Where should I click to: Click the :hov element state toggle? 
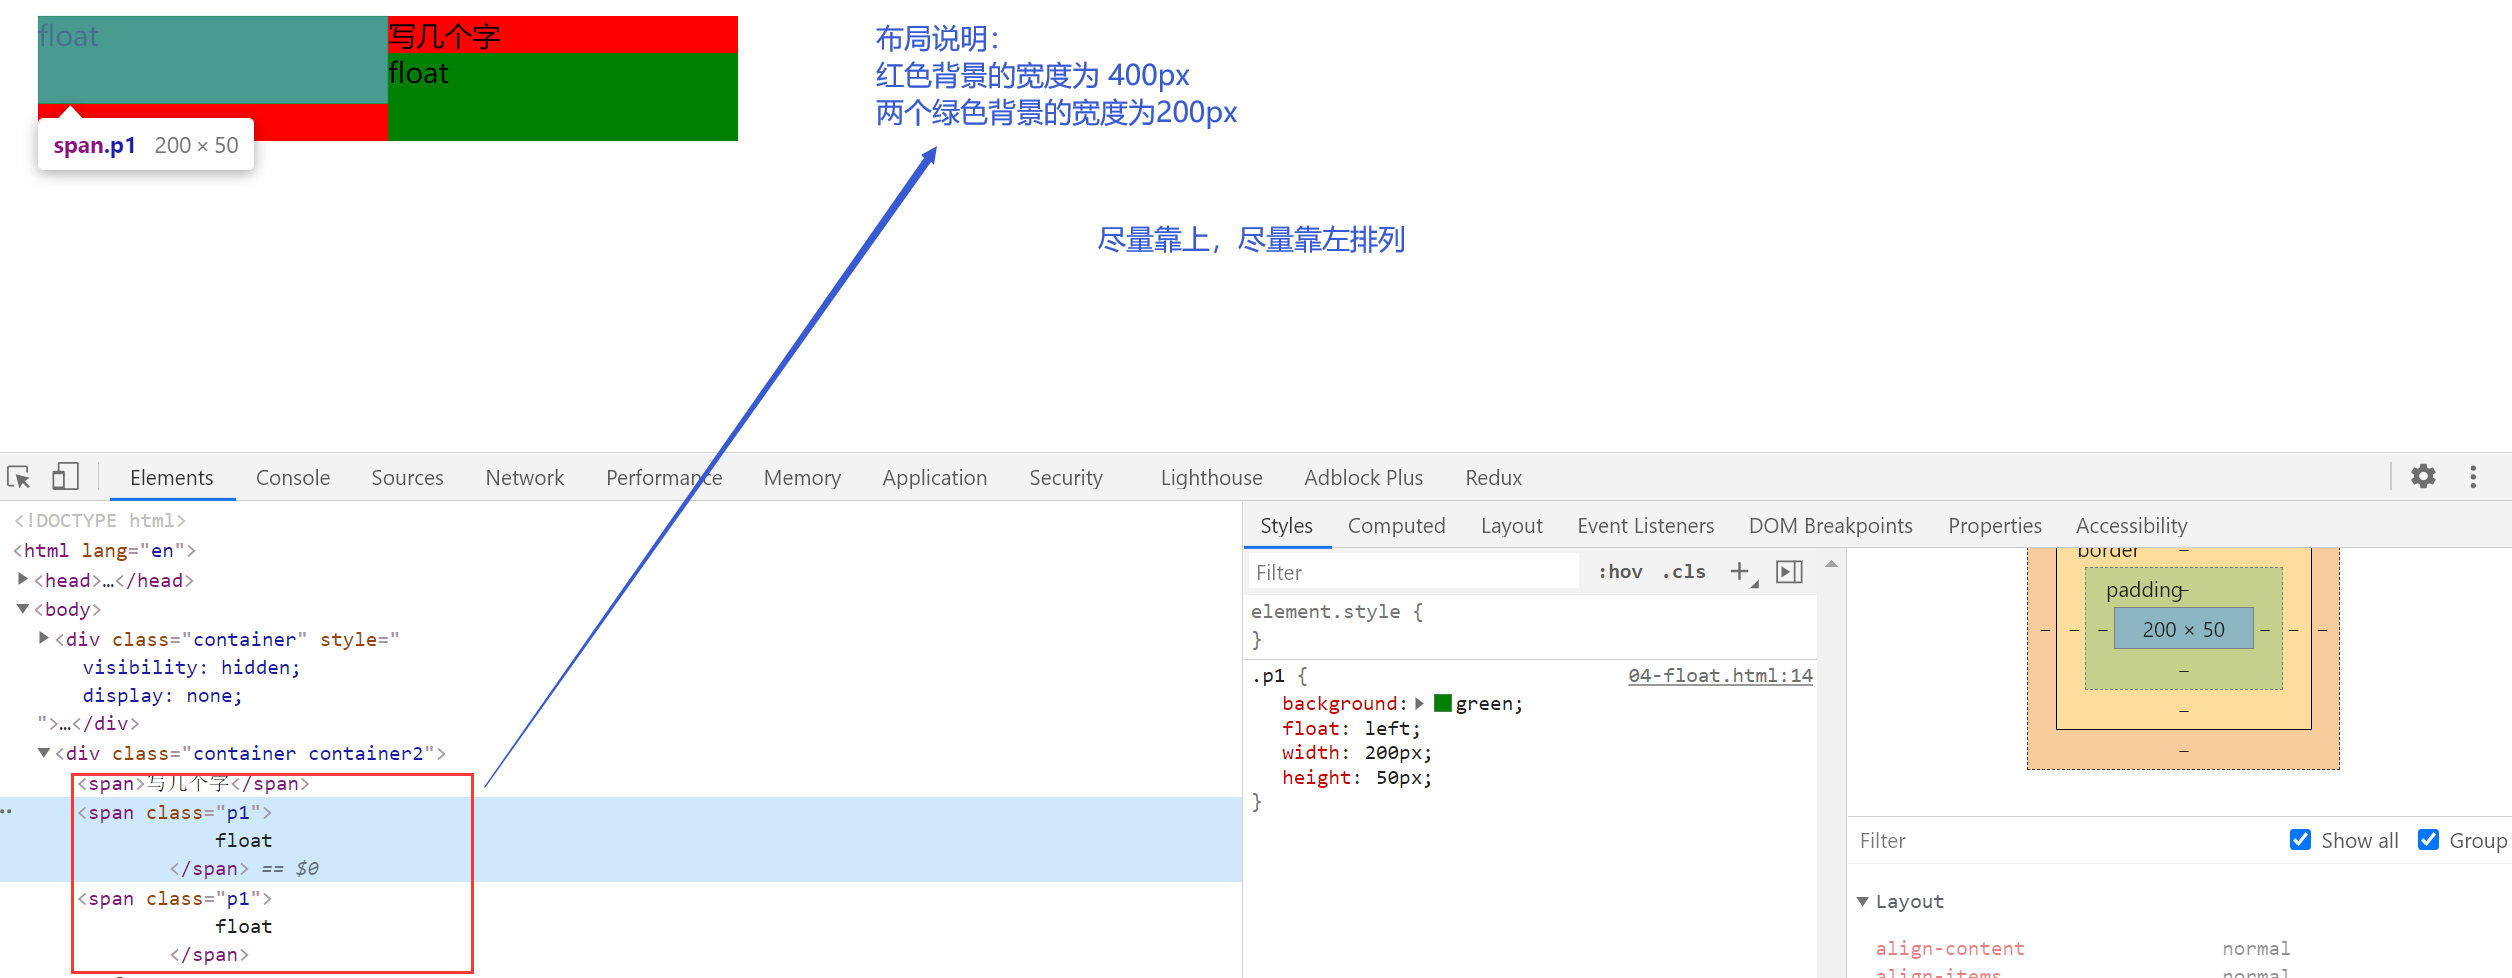(x=1620, y=572)
